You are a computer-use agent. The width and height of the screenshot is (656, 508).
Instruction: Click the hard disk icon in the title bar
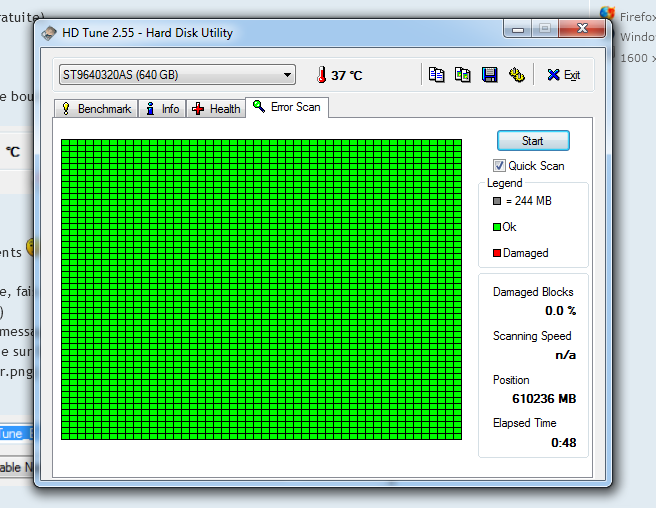[x=49, y=33]
